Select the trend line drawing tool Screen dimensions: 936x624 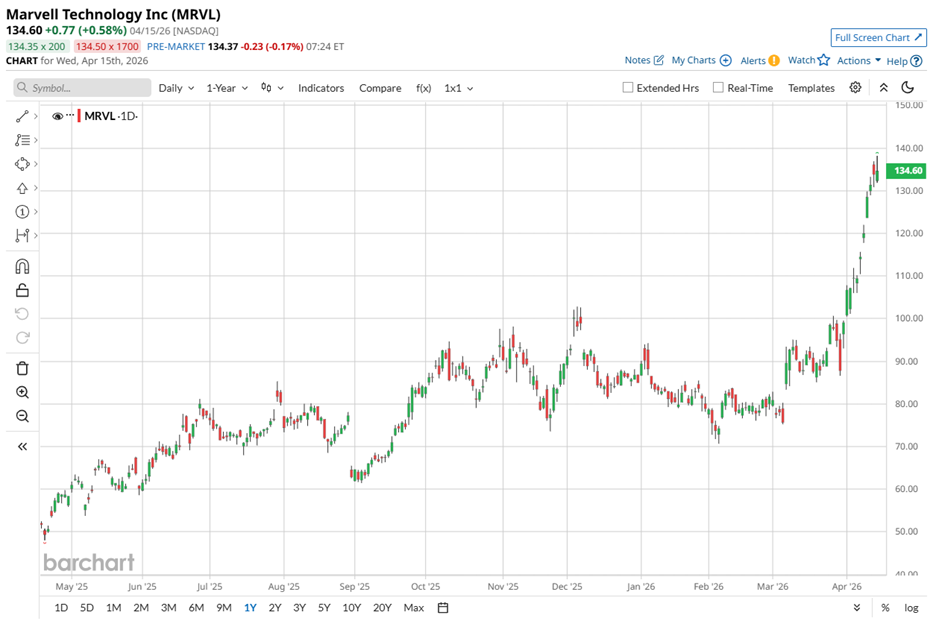[x=22, y=116]
